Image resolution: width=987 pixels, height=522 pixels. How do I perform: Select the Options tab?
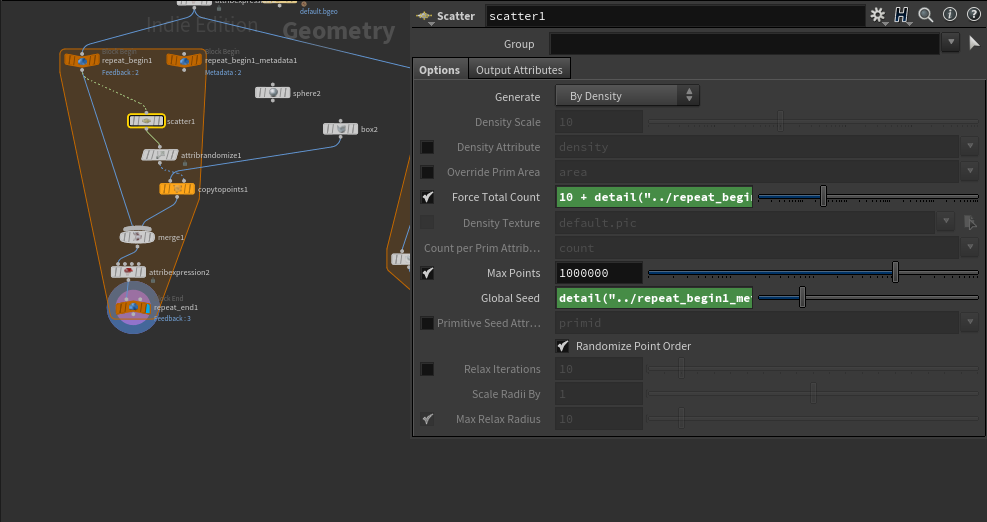tap(439, 69)
